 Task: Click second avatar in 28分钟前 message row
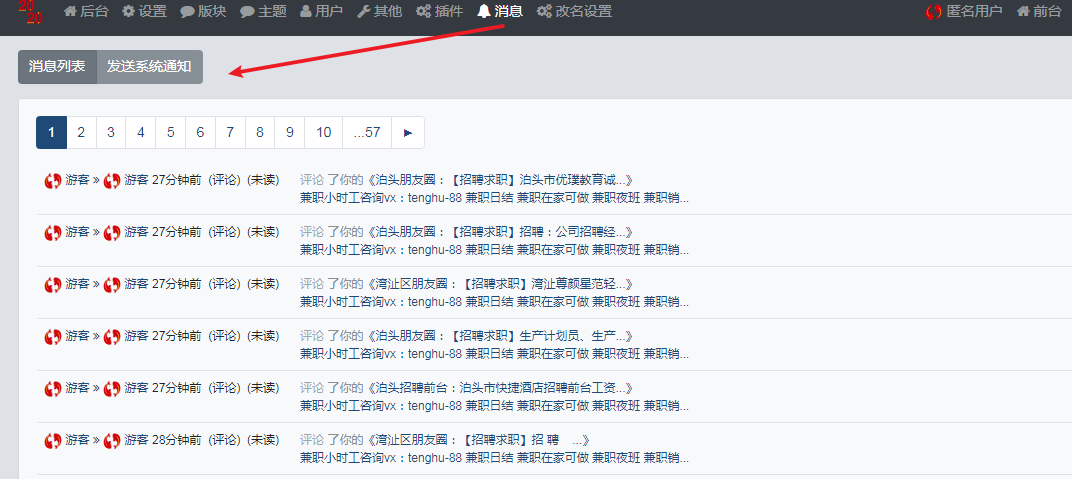click(112, 441)
